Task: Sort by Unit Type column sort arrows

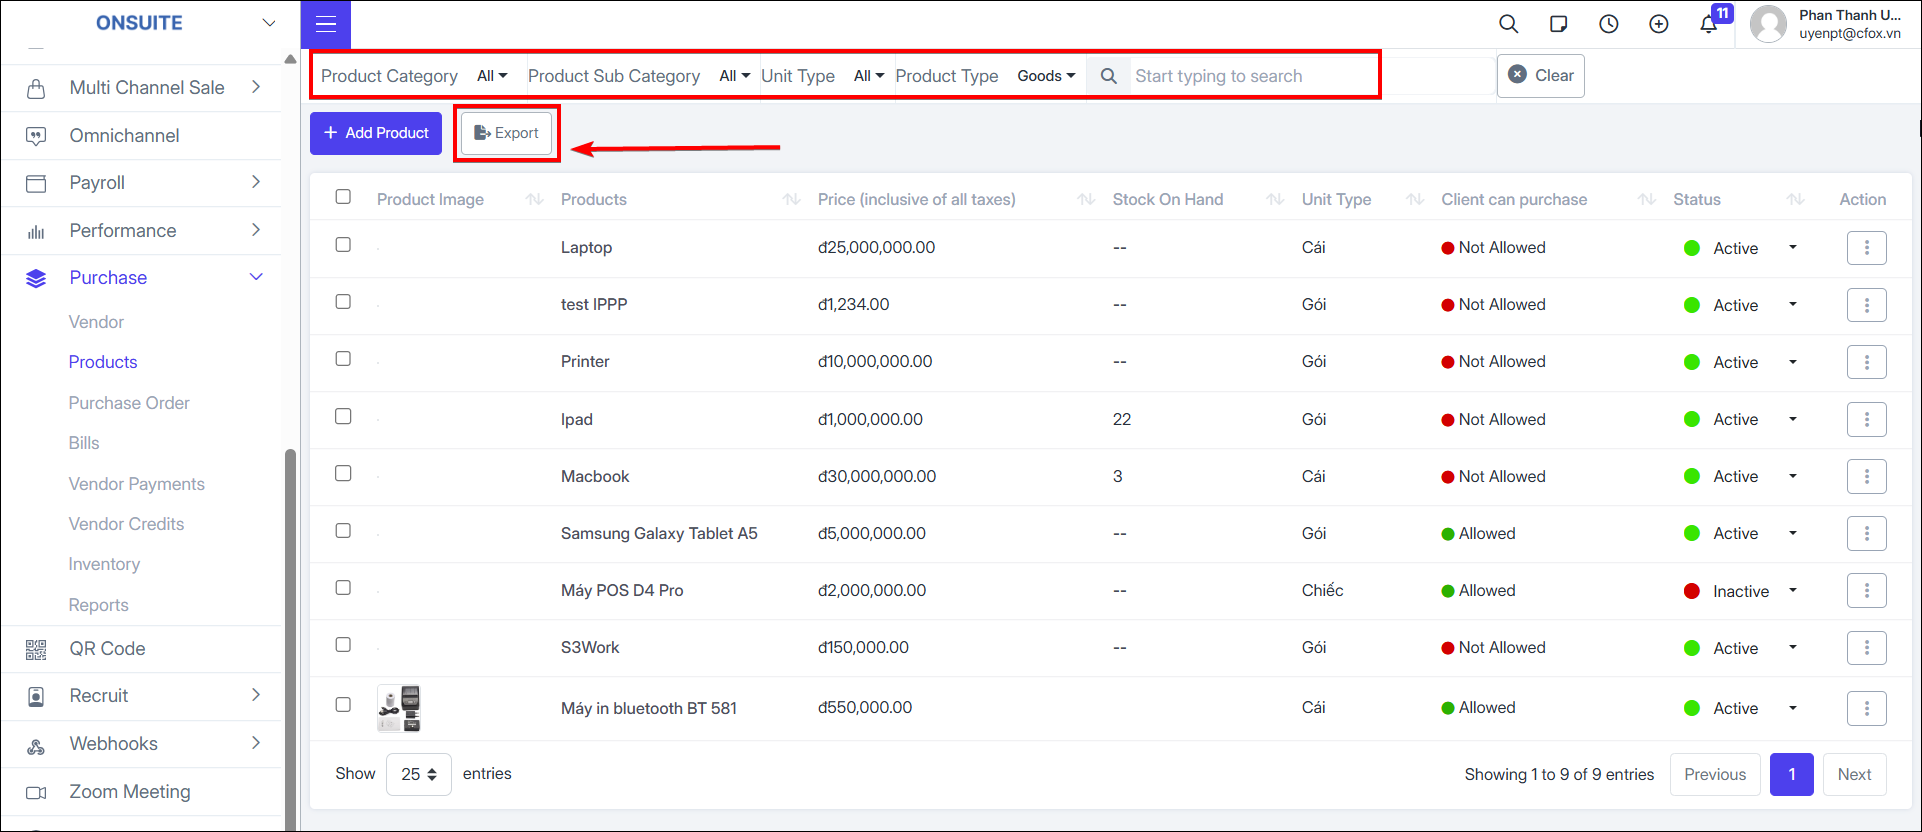Action: (1415, 199)
